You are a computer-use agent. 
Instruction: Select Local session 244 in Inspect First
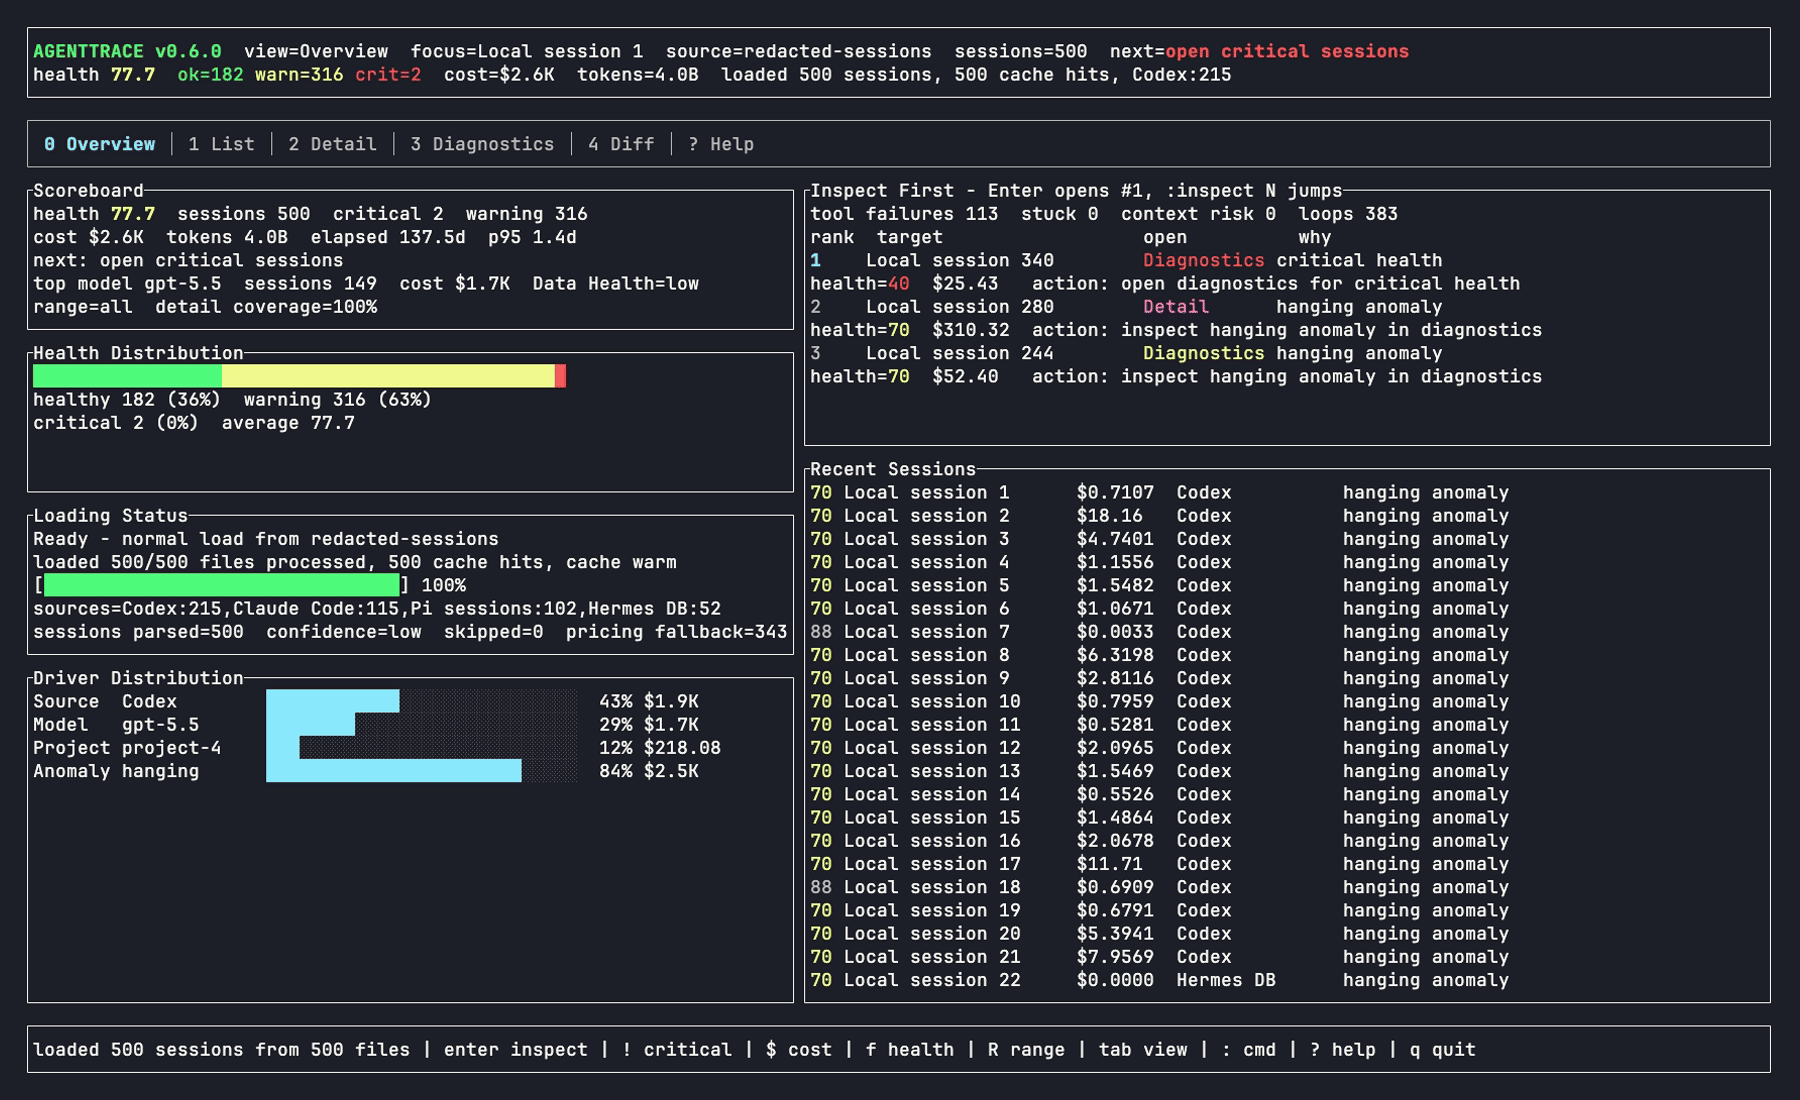pyautogui.click(x=960, y=353)
